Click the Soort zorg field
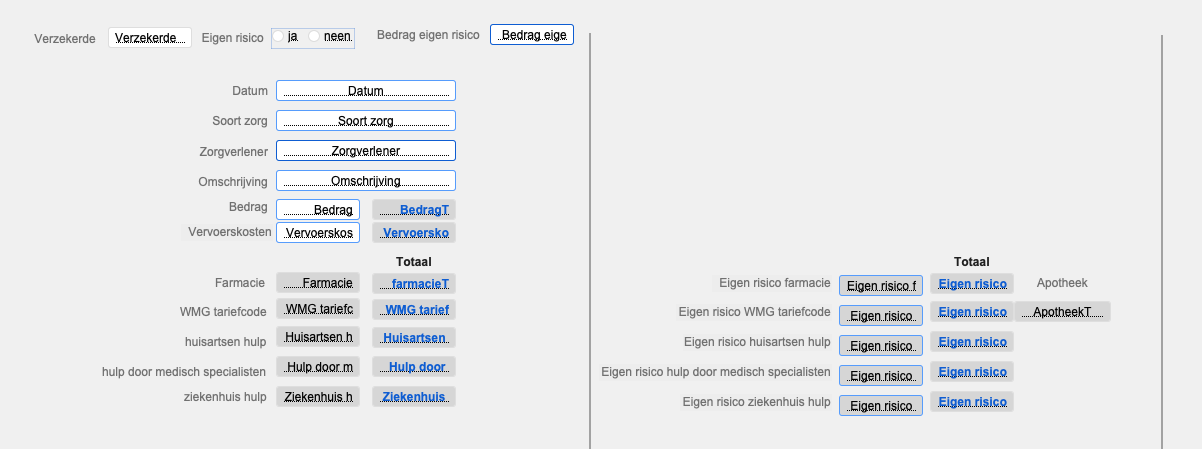Image resolution: width=1202 pixels, height=449 pixels. pyautogui.click(x=365, y=121)
